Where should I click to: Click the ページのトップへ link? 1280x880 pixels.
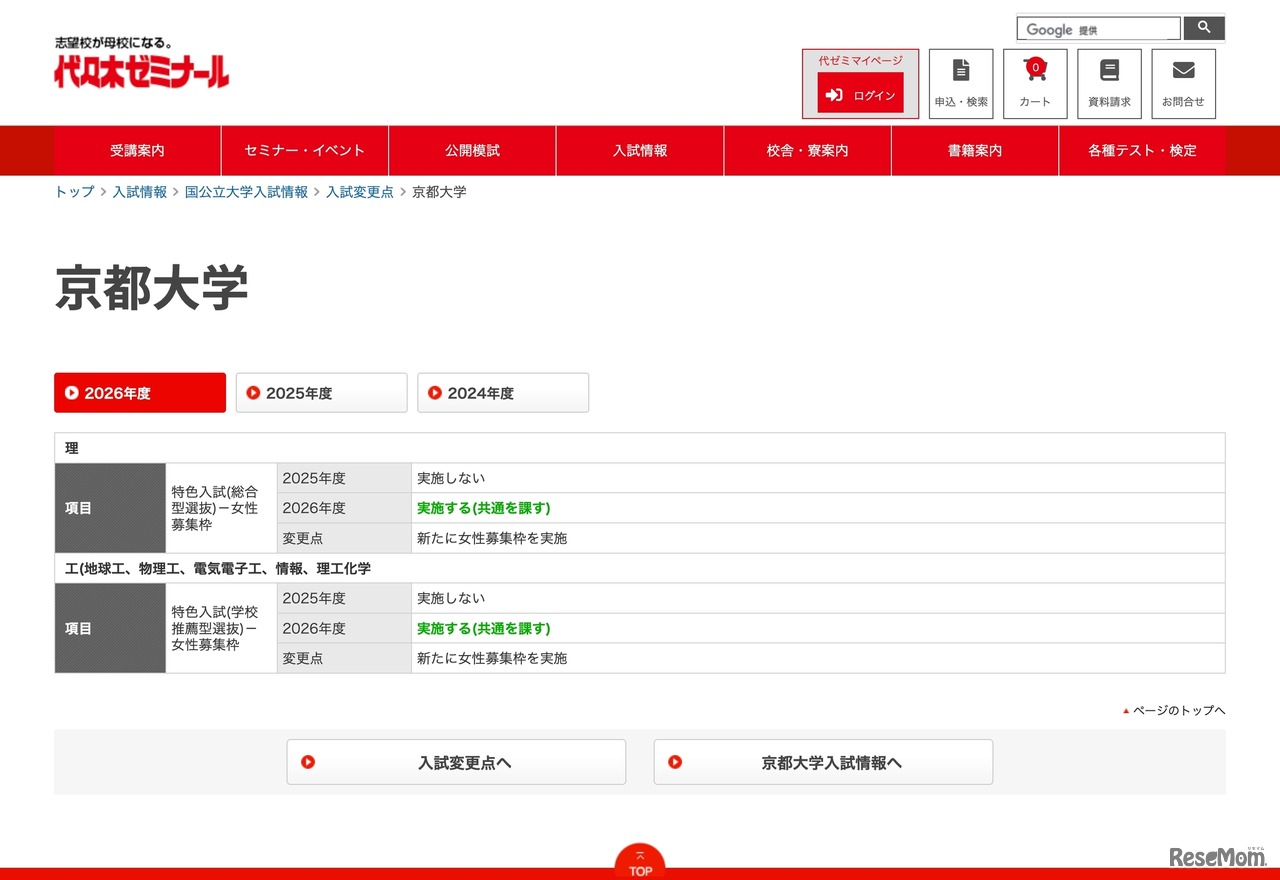(x=1178, y=711)
